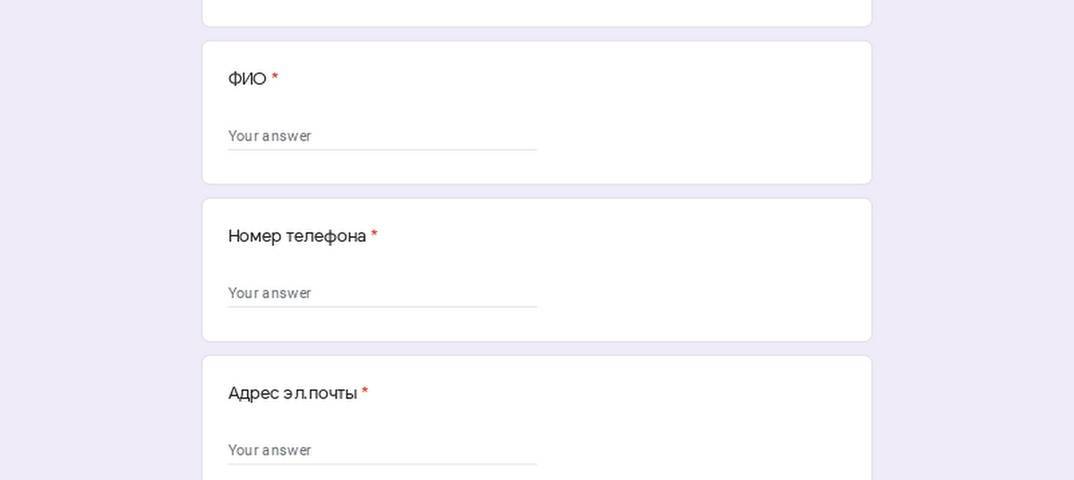Click the red asterisk beside ФИО
1074x480 pixels.
pos(275,77)
